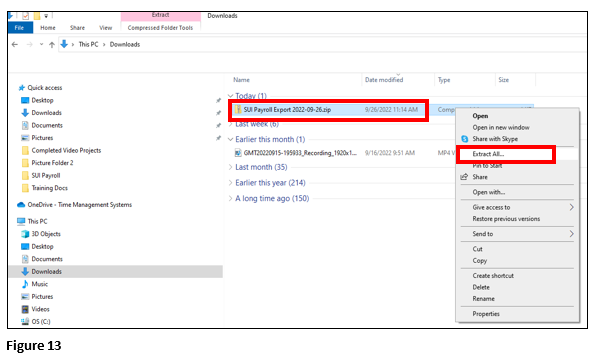This screenshot has width=596, height=362.
Task: Click Extract tab above Compressed Folder Tools
Action: [160, 16]
